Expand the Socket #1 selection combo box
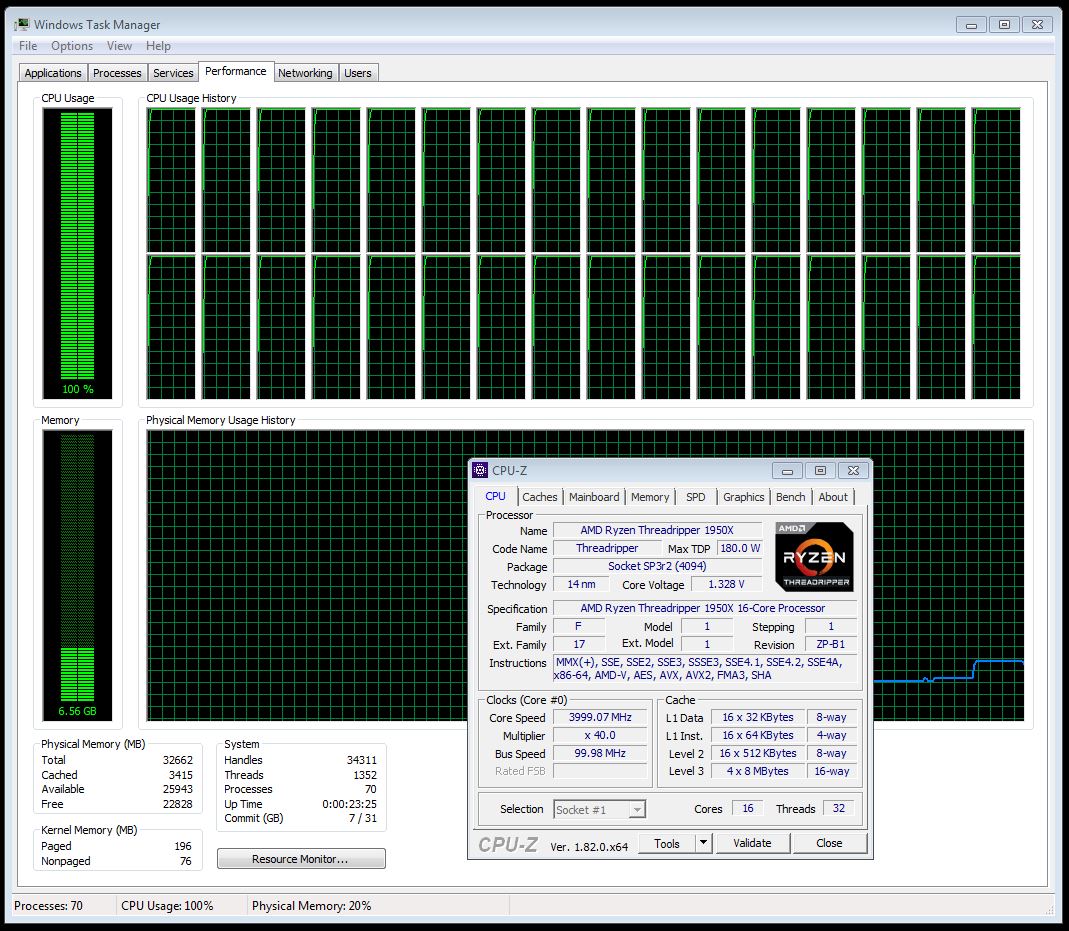Image resolution: width=1069 pixels, height=931 pixels. click(x=637, y=809)
